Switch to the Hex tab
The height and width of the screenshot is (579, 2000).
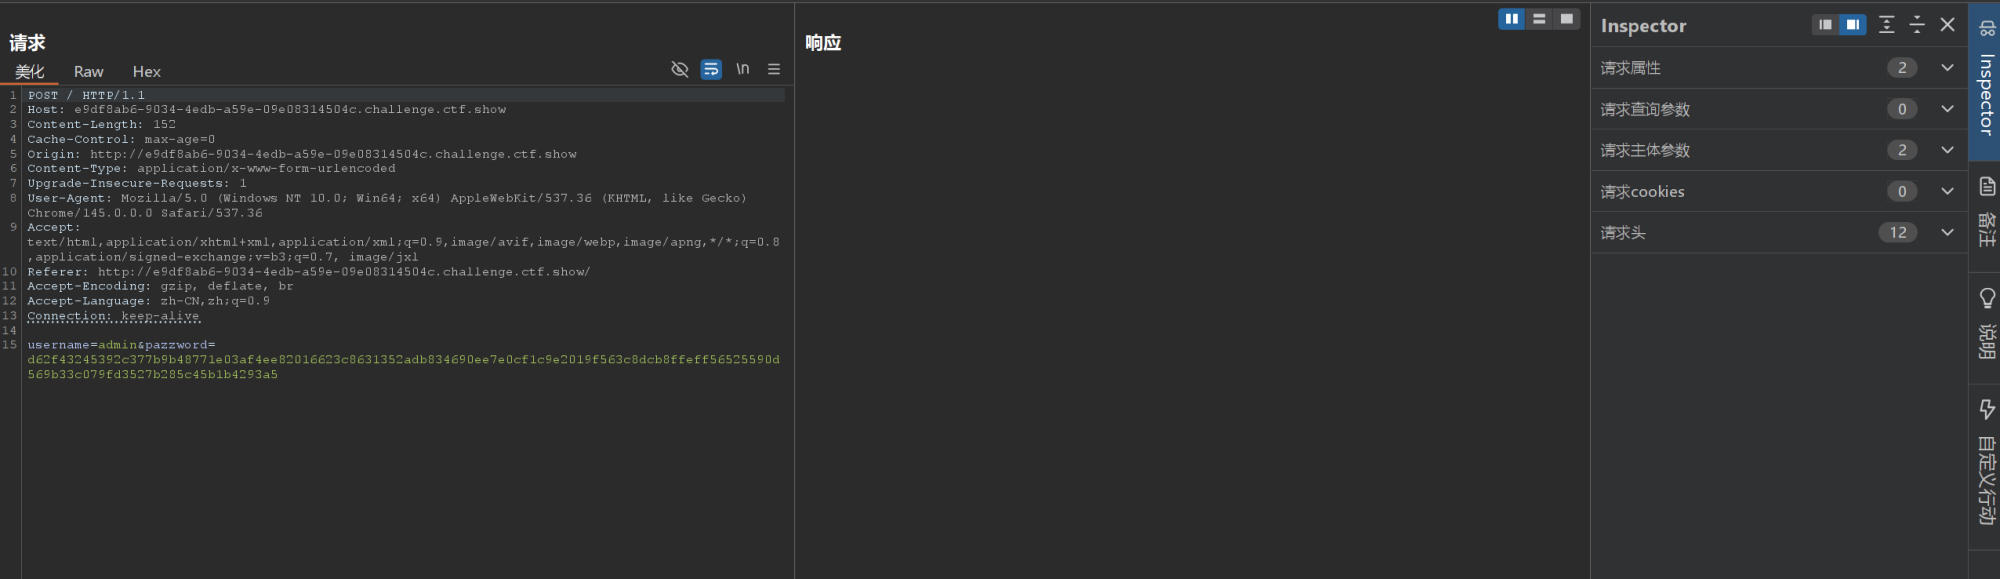click(146, 72)
